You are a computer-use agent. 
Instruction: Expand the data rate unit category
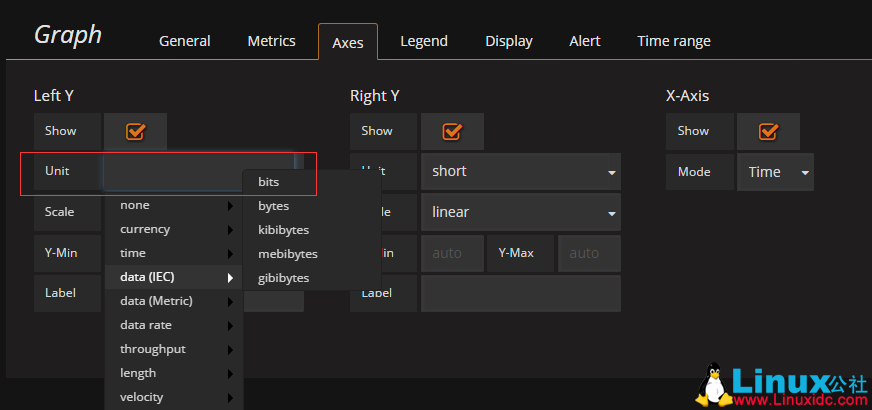[146, 325]
